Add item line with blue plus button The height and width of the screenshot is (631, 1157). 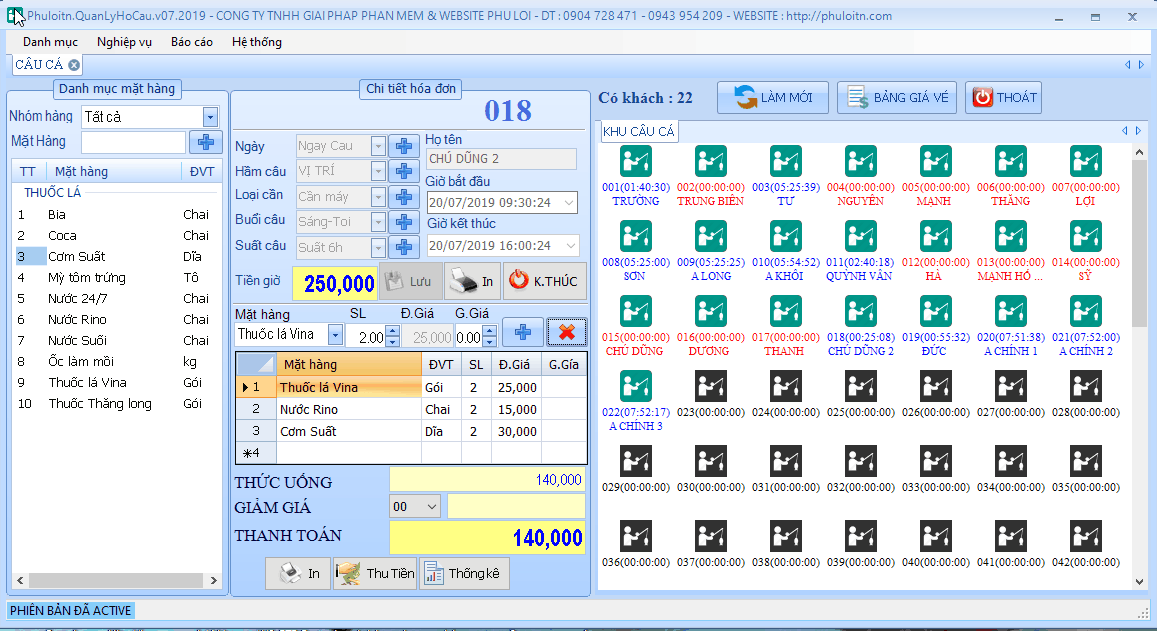(522, 333)
